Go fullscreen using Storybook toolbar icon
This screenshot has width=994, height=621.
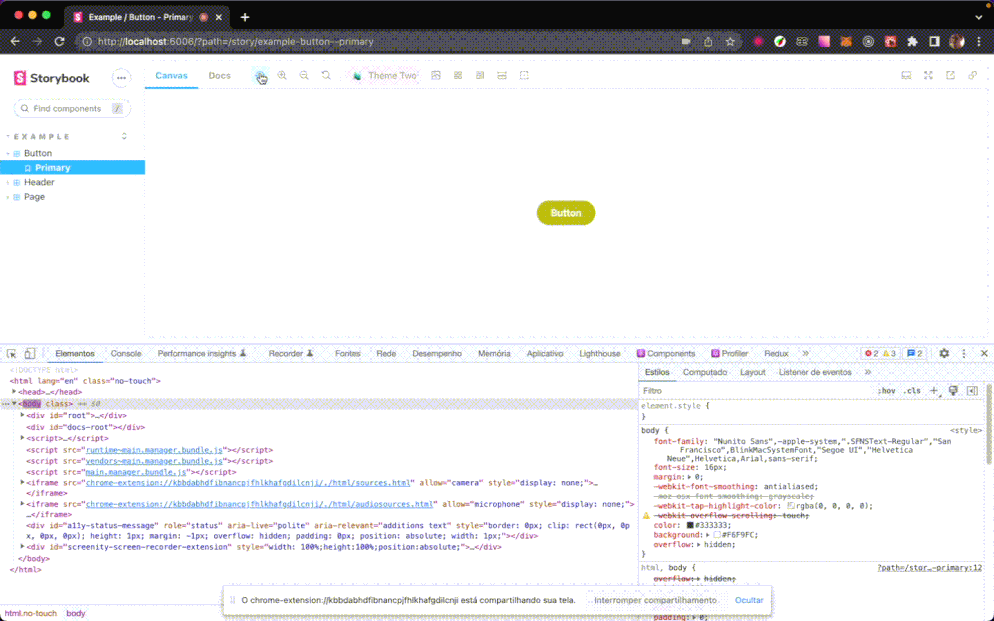coord(928,76)
